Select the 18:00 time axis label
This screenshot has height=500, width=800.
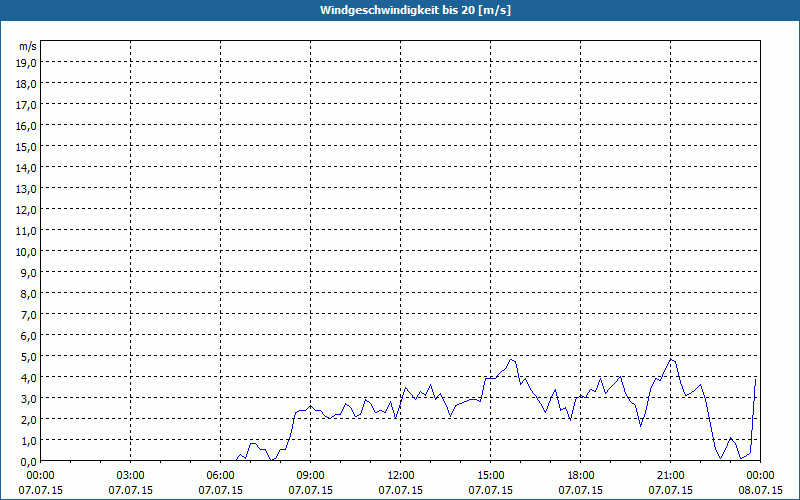click(x=581, y=476)
